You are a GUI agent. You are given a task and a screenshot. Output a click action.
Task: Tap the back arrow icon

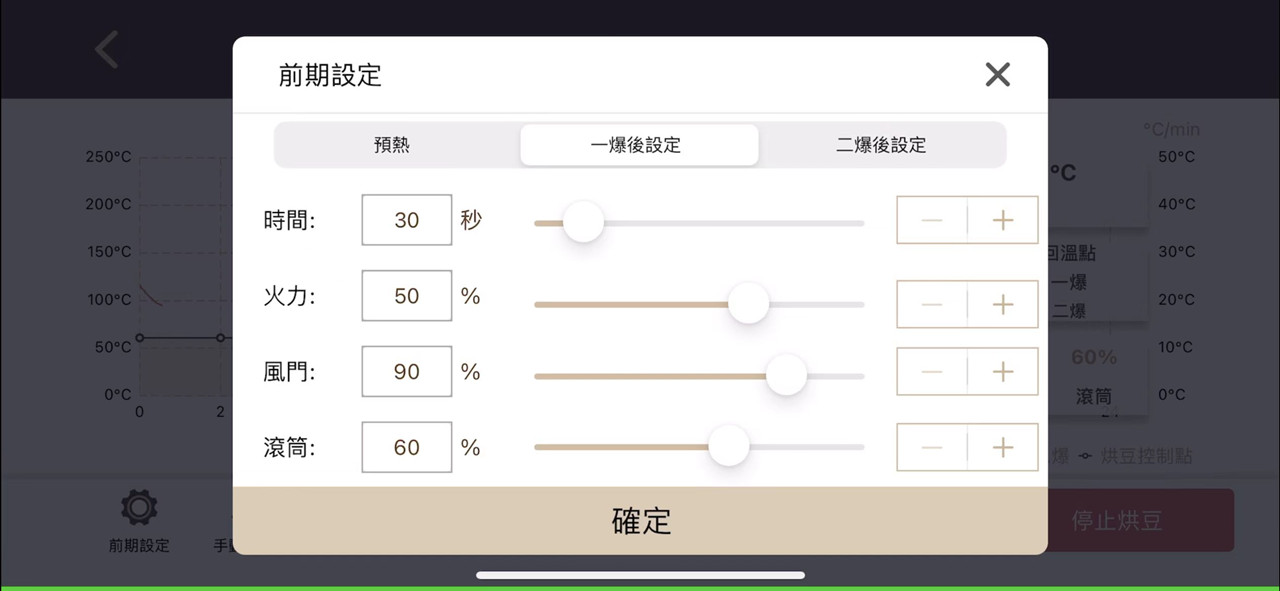pos(107,49)
